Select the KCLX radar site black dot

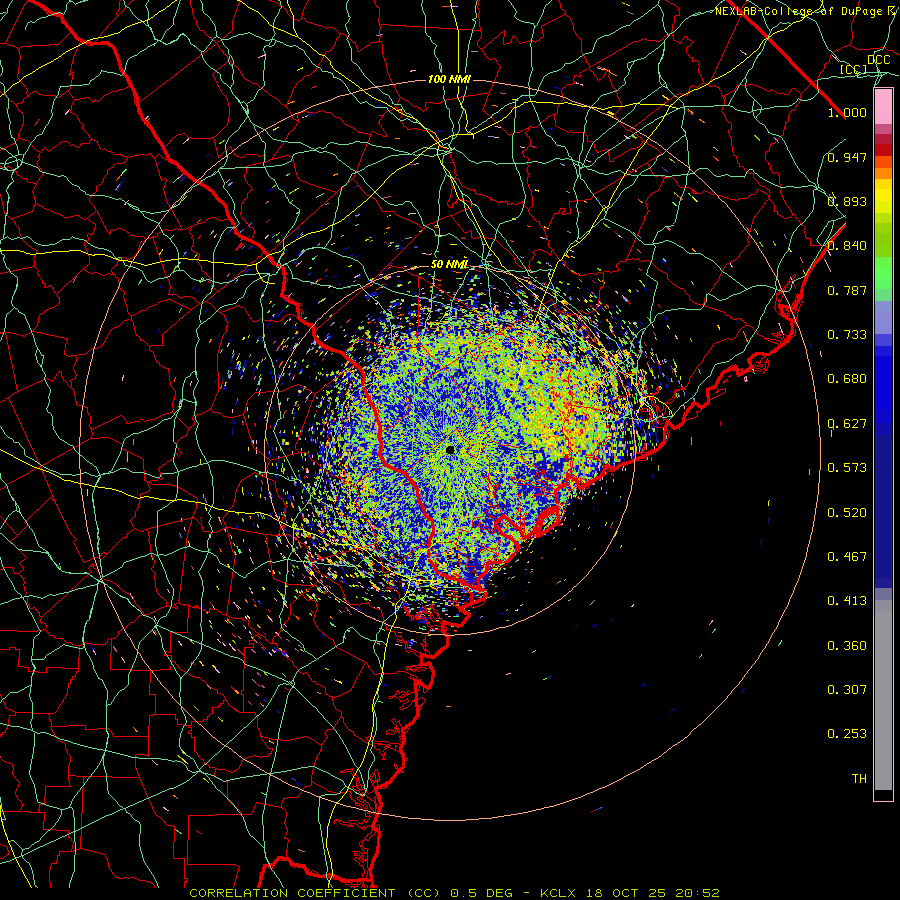click(450, 449)
